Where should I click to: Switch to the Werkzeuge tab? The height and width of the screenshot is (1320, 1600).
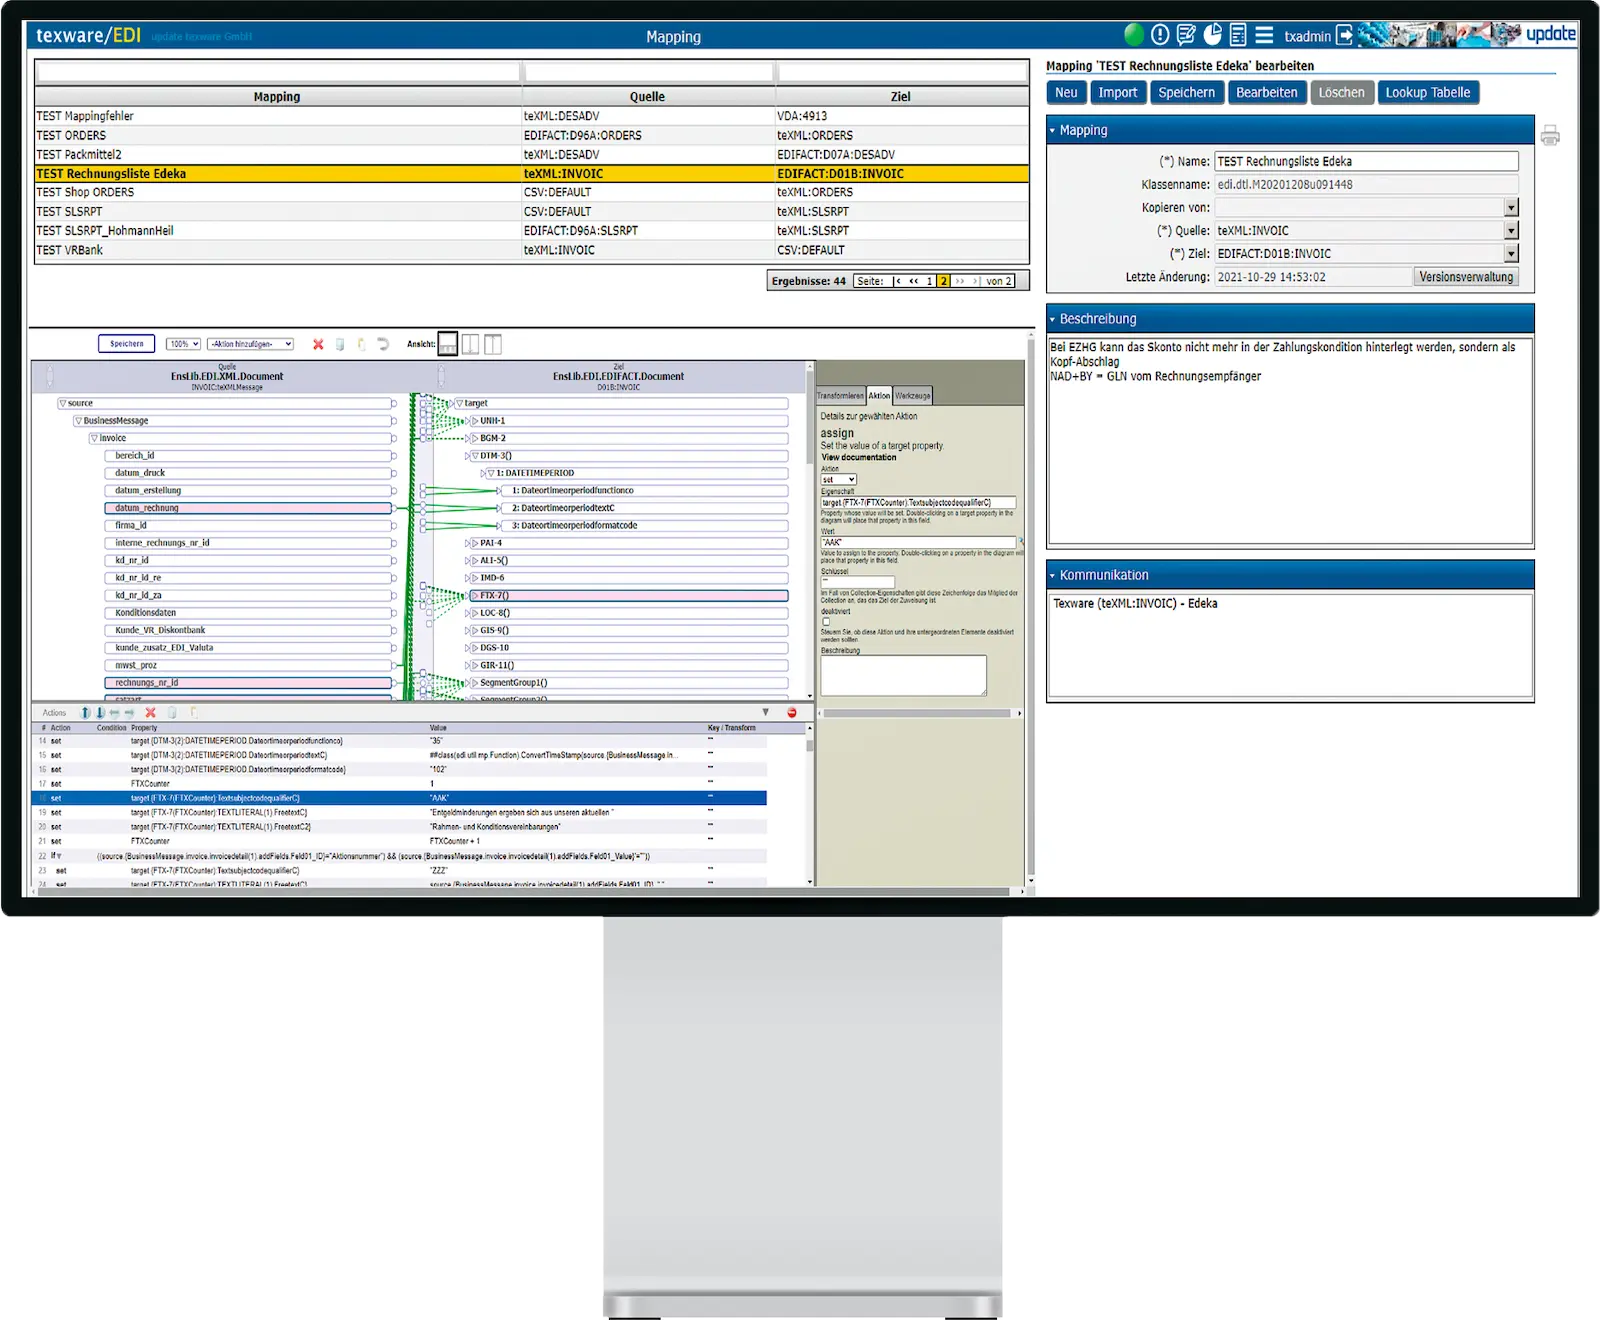[x=912, y=396]
